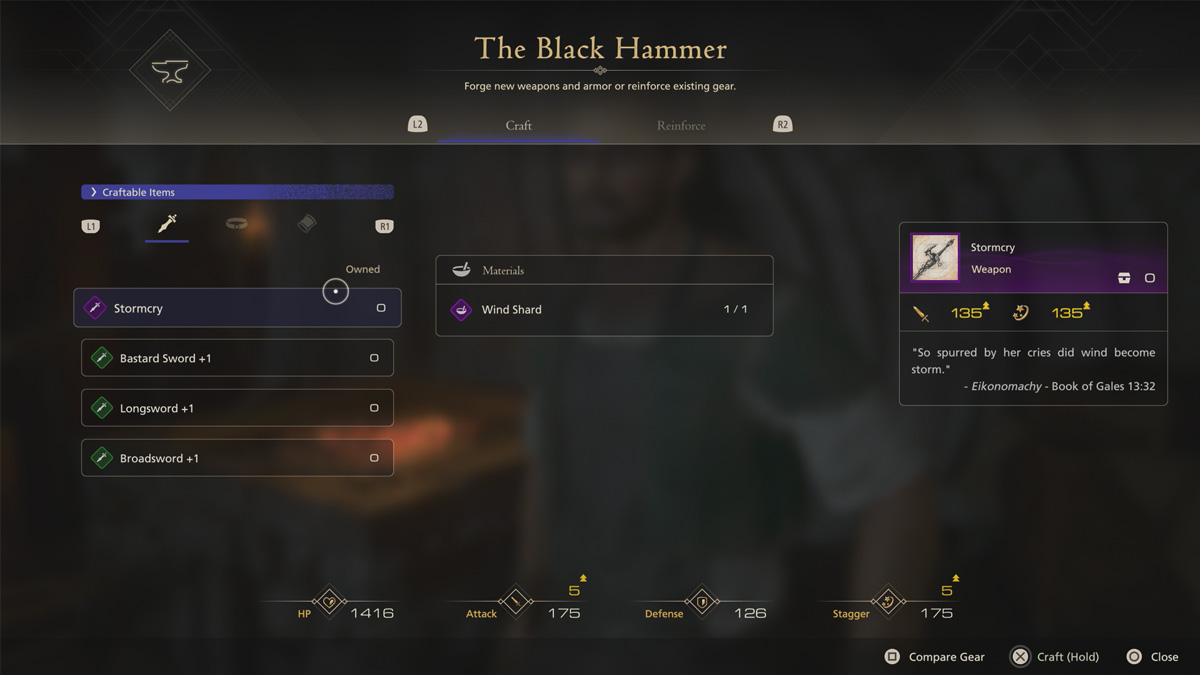
Task: Select the belt armor category icon
Action: click(237, 224)
